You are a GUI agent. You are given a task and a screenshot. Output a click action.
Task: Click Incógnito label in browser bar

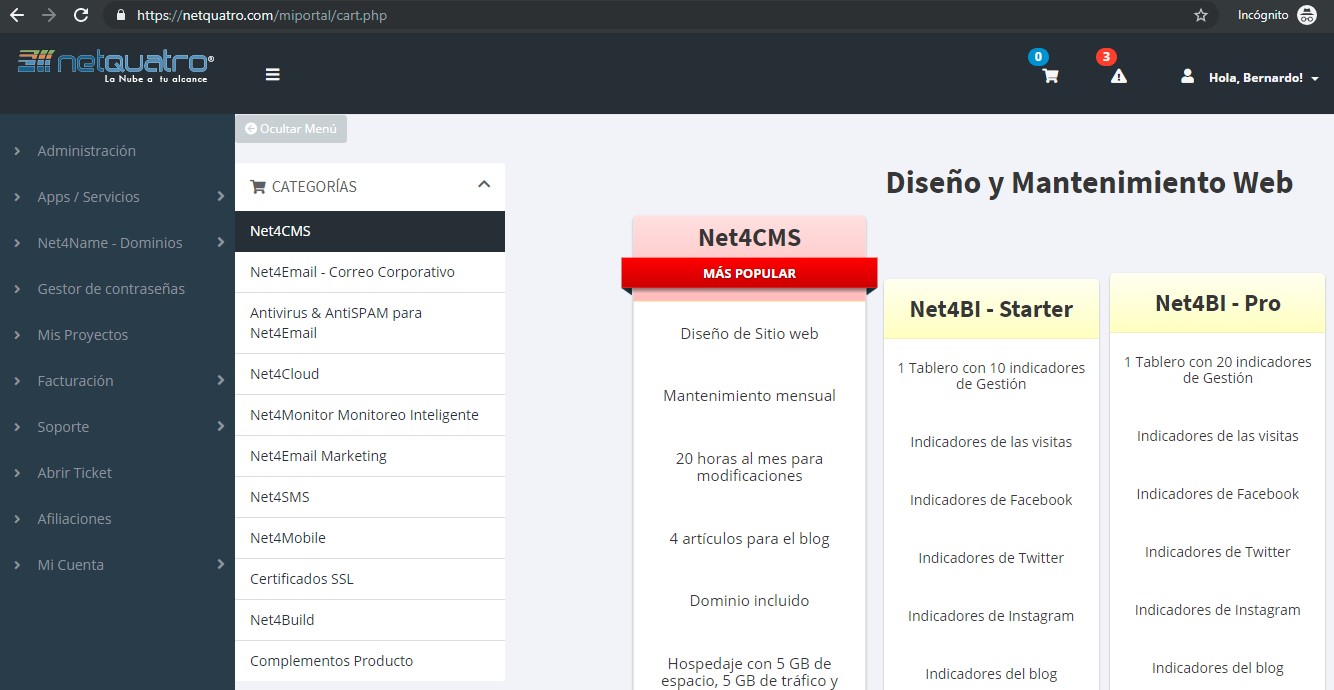click(1263, 15)
